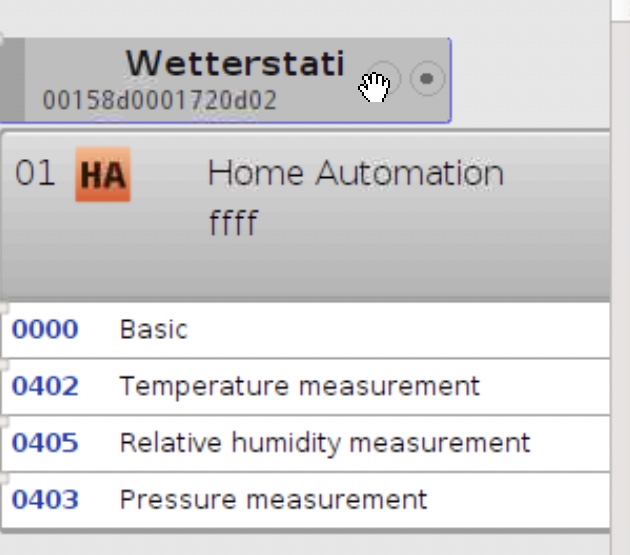Click the HA profile icon
630x555 pixels.
[x=103, y=176]
